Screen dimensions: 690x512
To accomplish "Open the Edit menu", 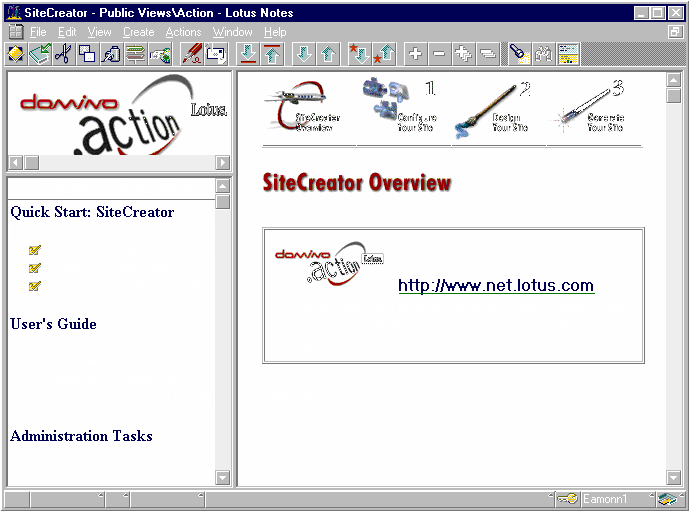I will pyautogui.click(x=67, y=32).
